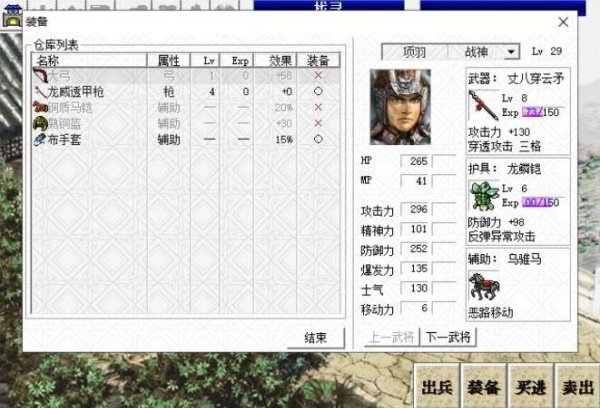Click the 装备 bottom button
The image size is (600, 408).
484,387
